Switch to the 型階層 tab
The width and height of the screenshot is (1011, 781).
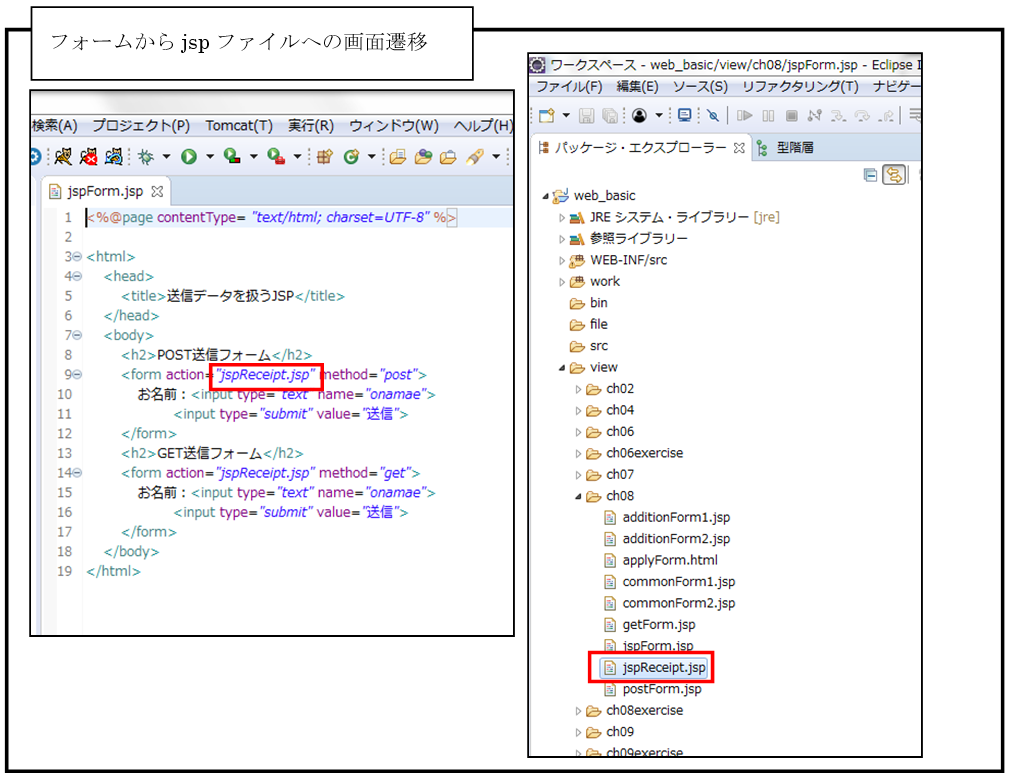point(794,148)
